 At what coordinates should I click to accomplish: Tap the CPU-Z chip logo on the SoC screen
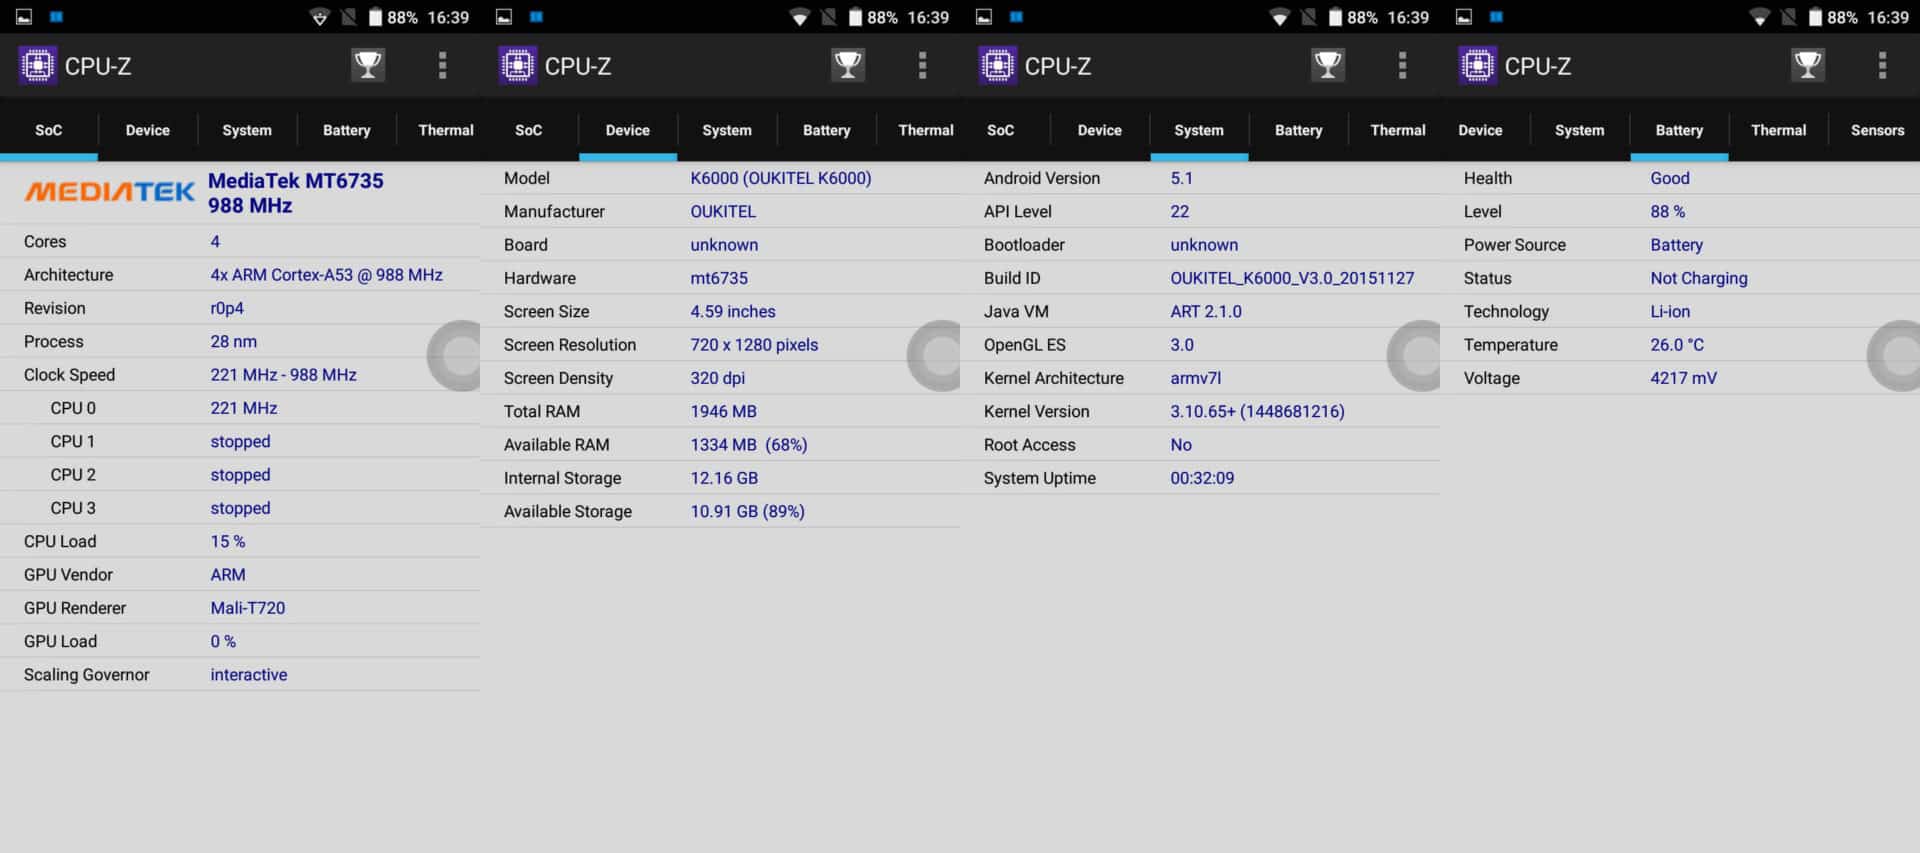point(37,66)
